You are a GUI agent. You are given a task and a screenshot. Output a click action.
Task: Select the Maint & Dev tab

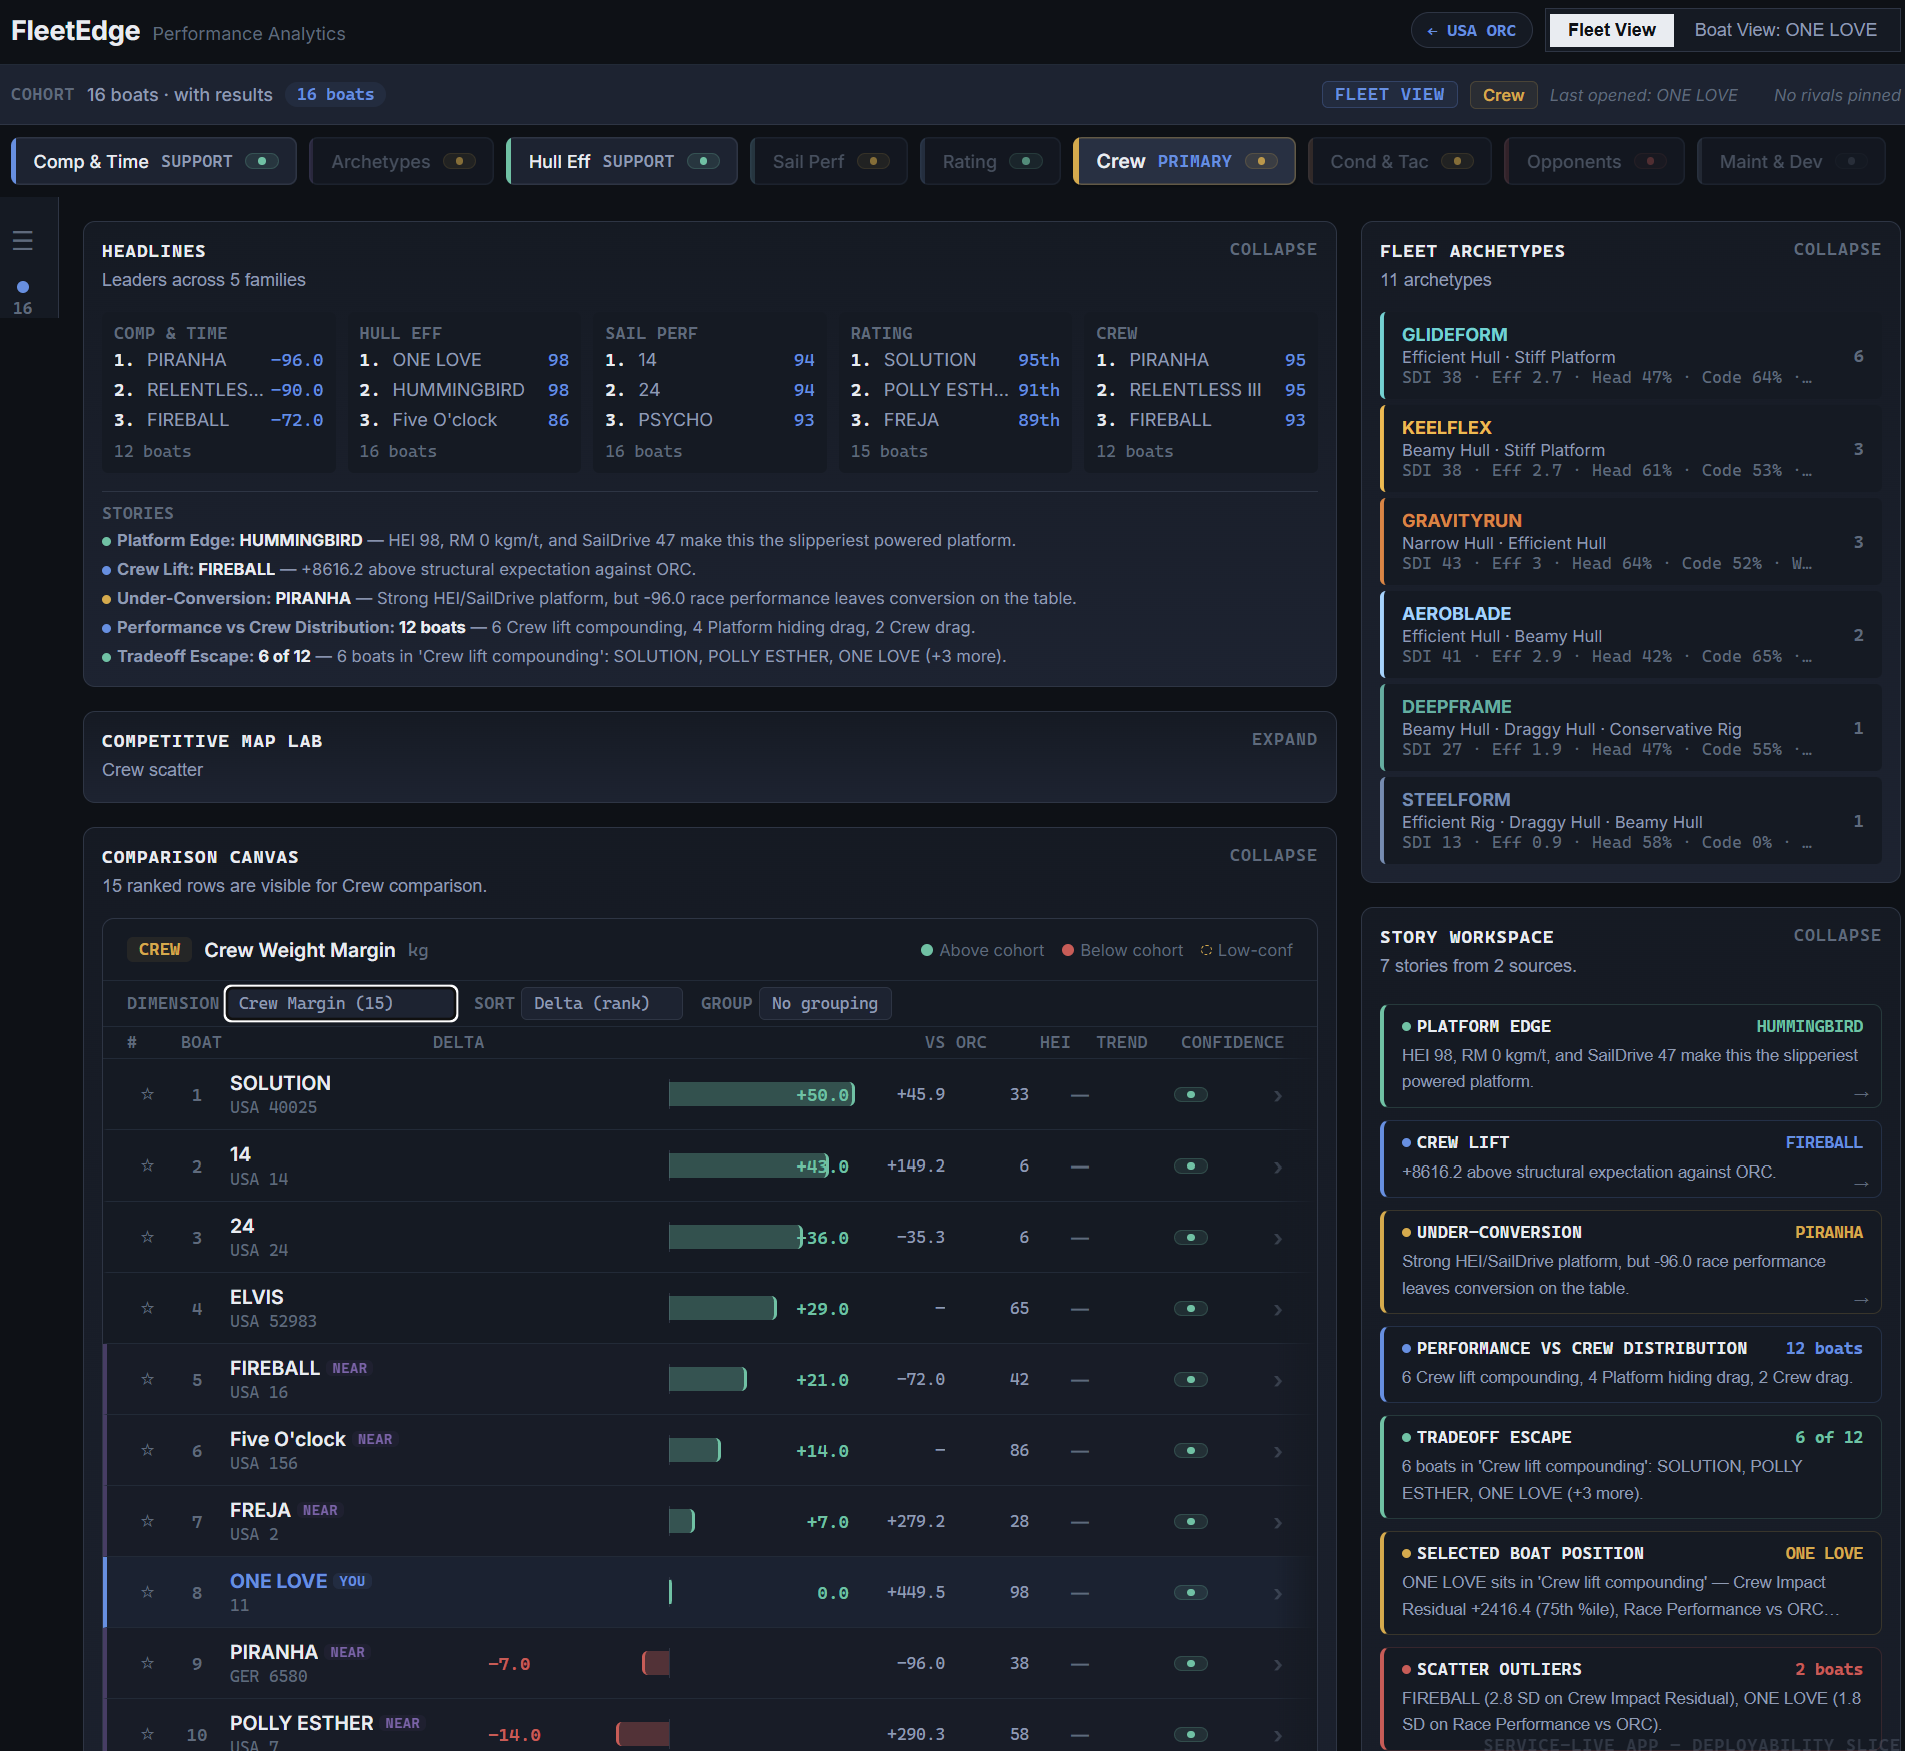[x=1791, y=161]
